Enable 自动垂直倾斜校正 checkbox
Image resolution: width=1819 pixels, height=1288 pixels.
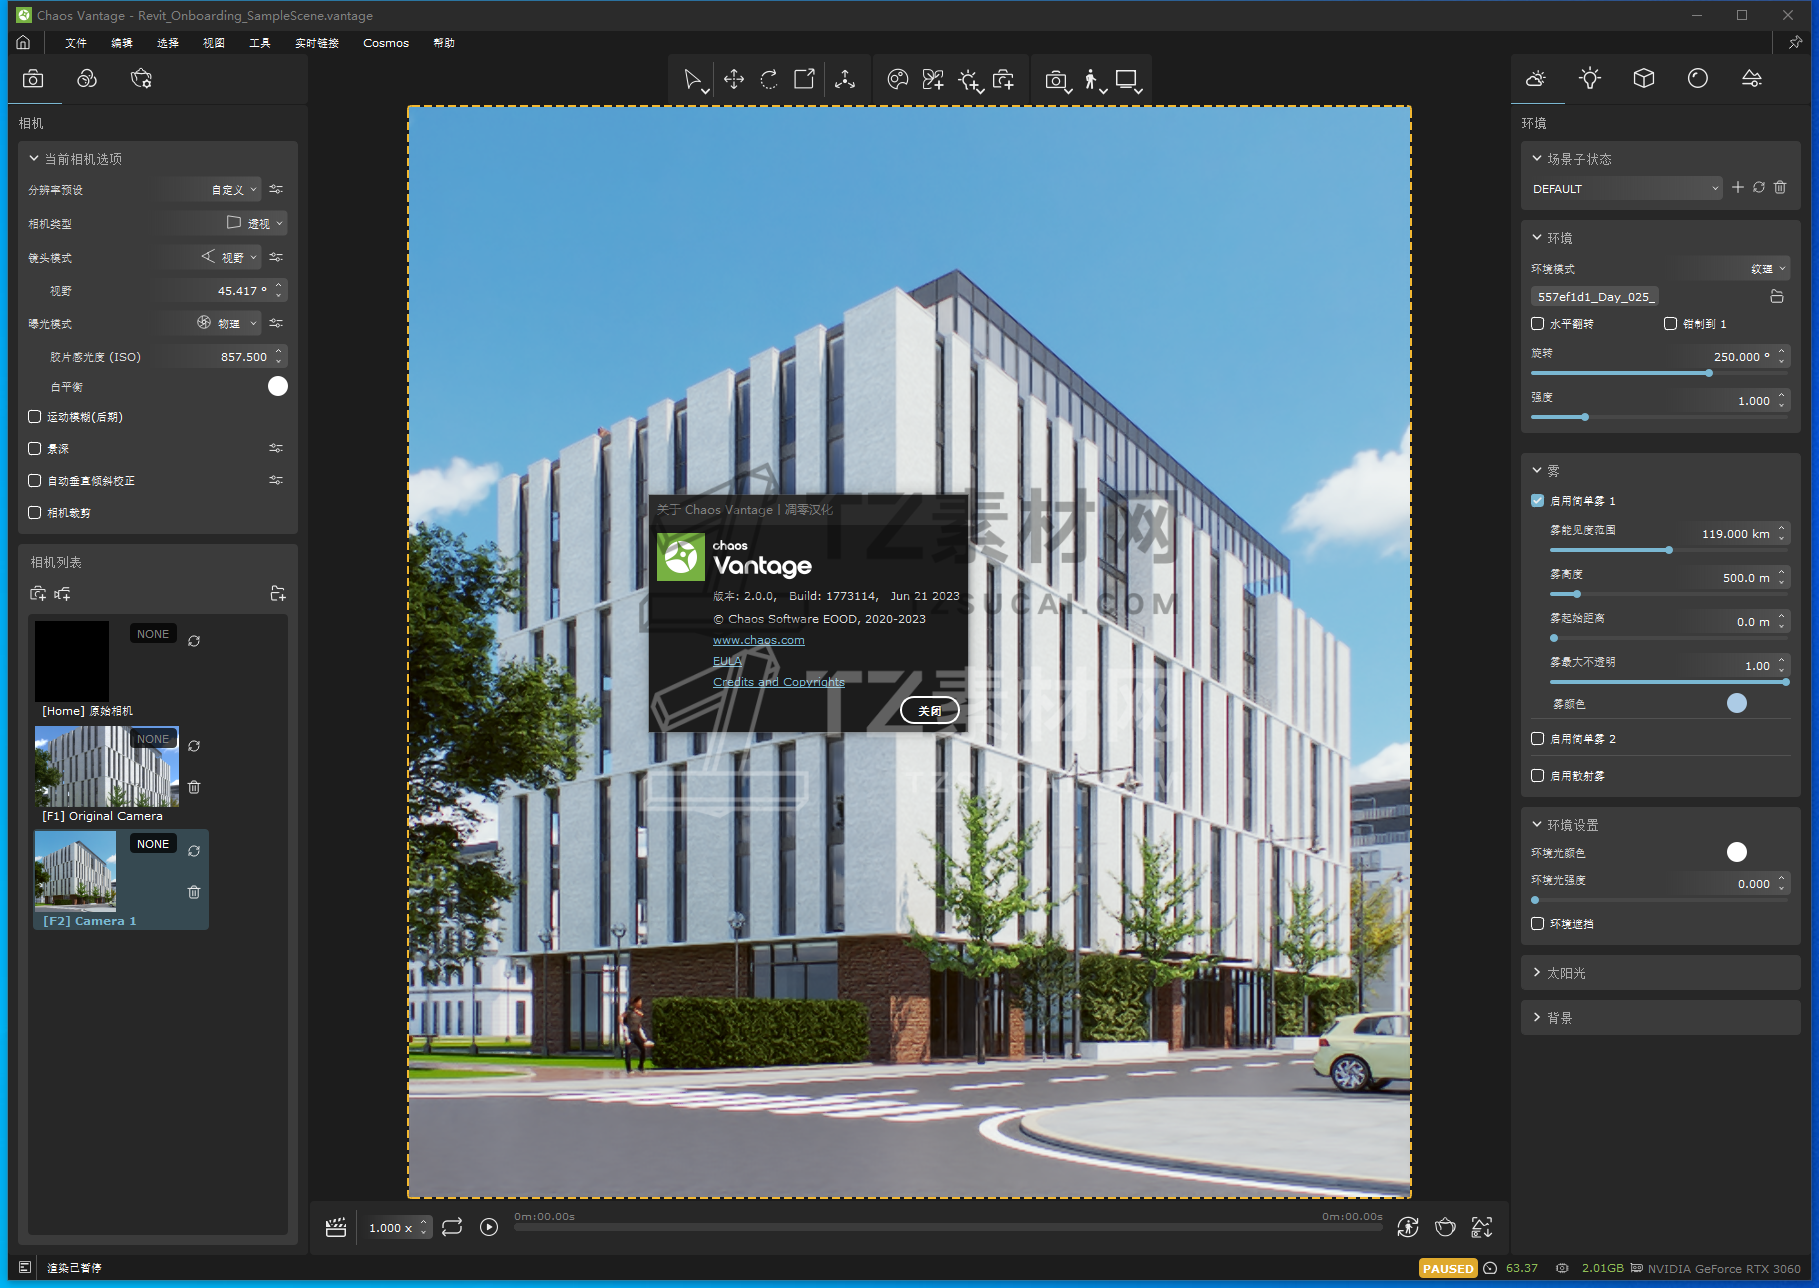click(35, 481)
